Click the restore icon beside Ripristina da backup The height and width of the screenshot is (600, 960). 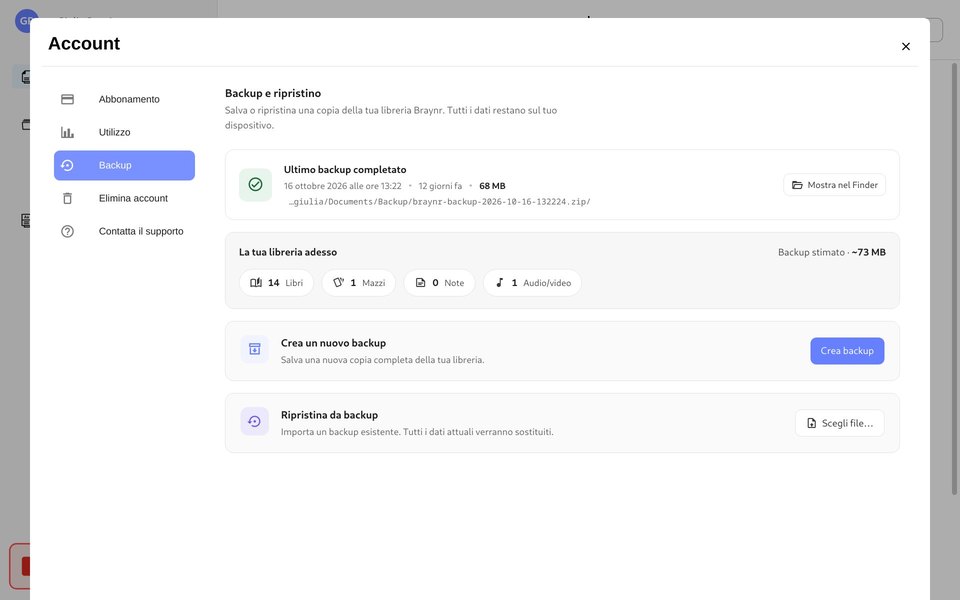(255, 421)
